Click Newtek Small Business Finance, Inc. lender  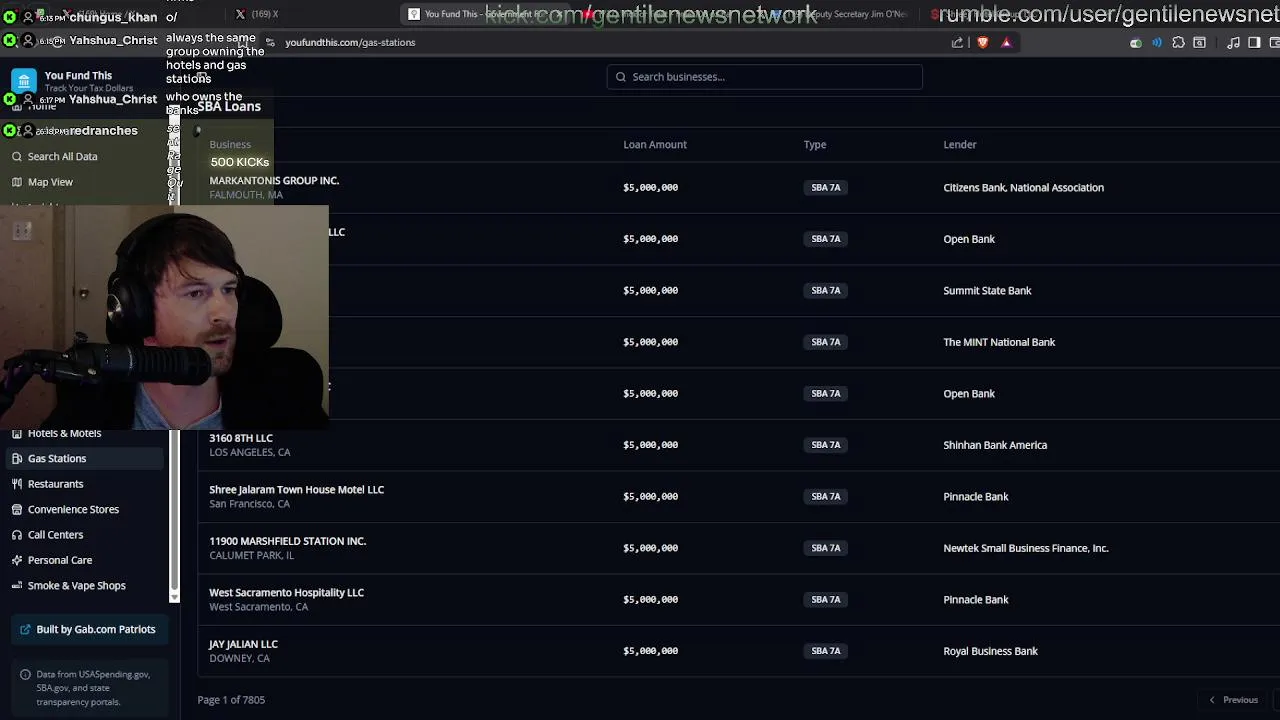tap(1026, 548)
